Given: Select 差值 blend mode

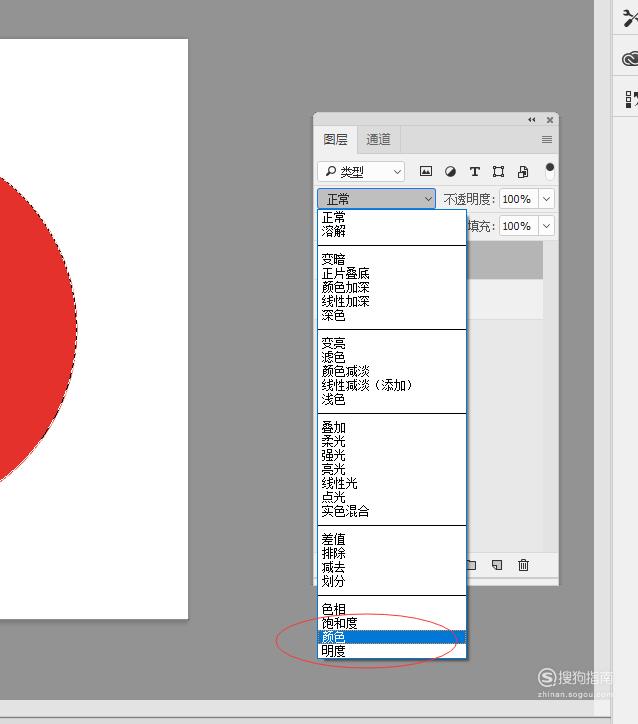Looking at the screenshot, I should click(392, 539).
